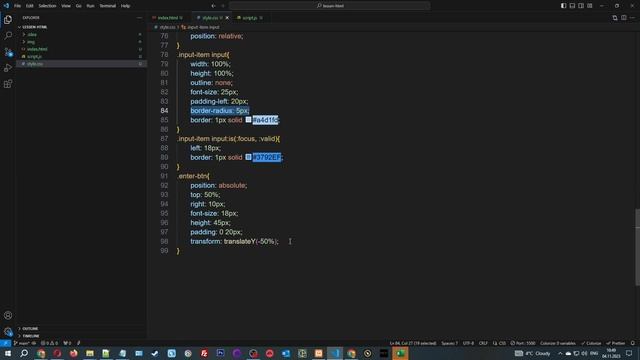Select style.css in the Explorer tree

point(35,64)
